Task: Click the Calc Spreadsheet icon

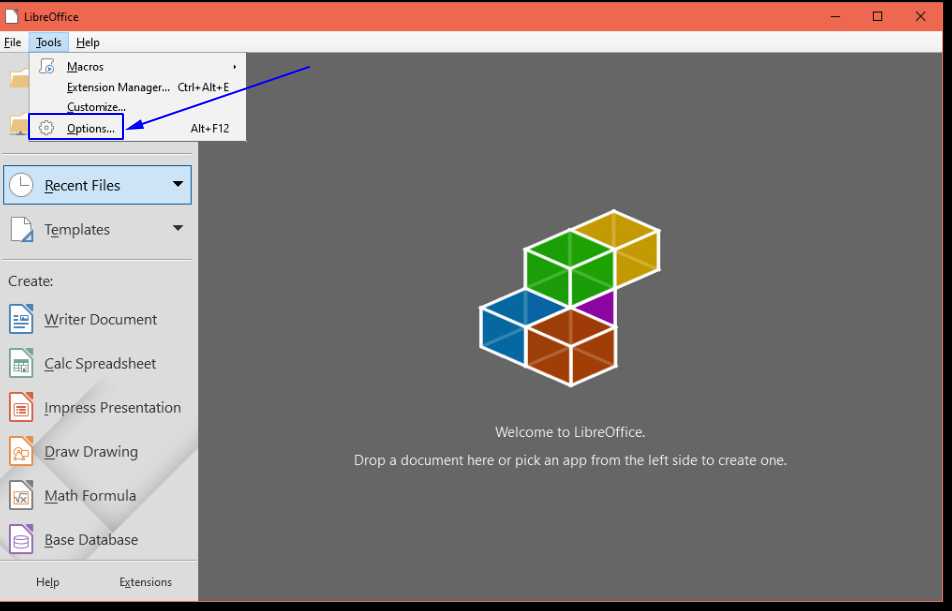Action: click(x=21, y=363)
